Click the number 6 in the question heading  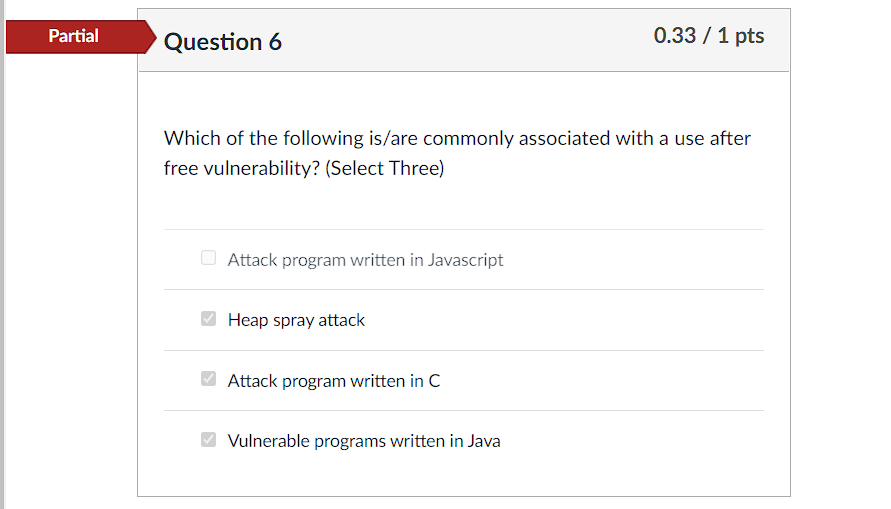[274, 41]
